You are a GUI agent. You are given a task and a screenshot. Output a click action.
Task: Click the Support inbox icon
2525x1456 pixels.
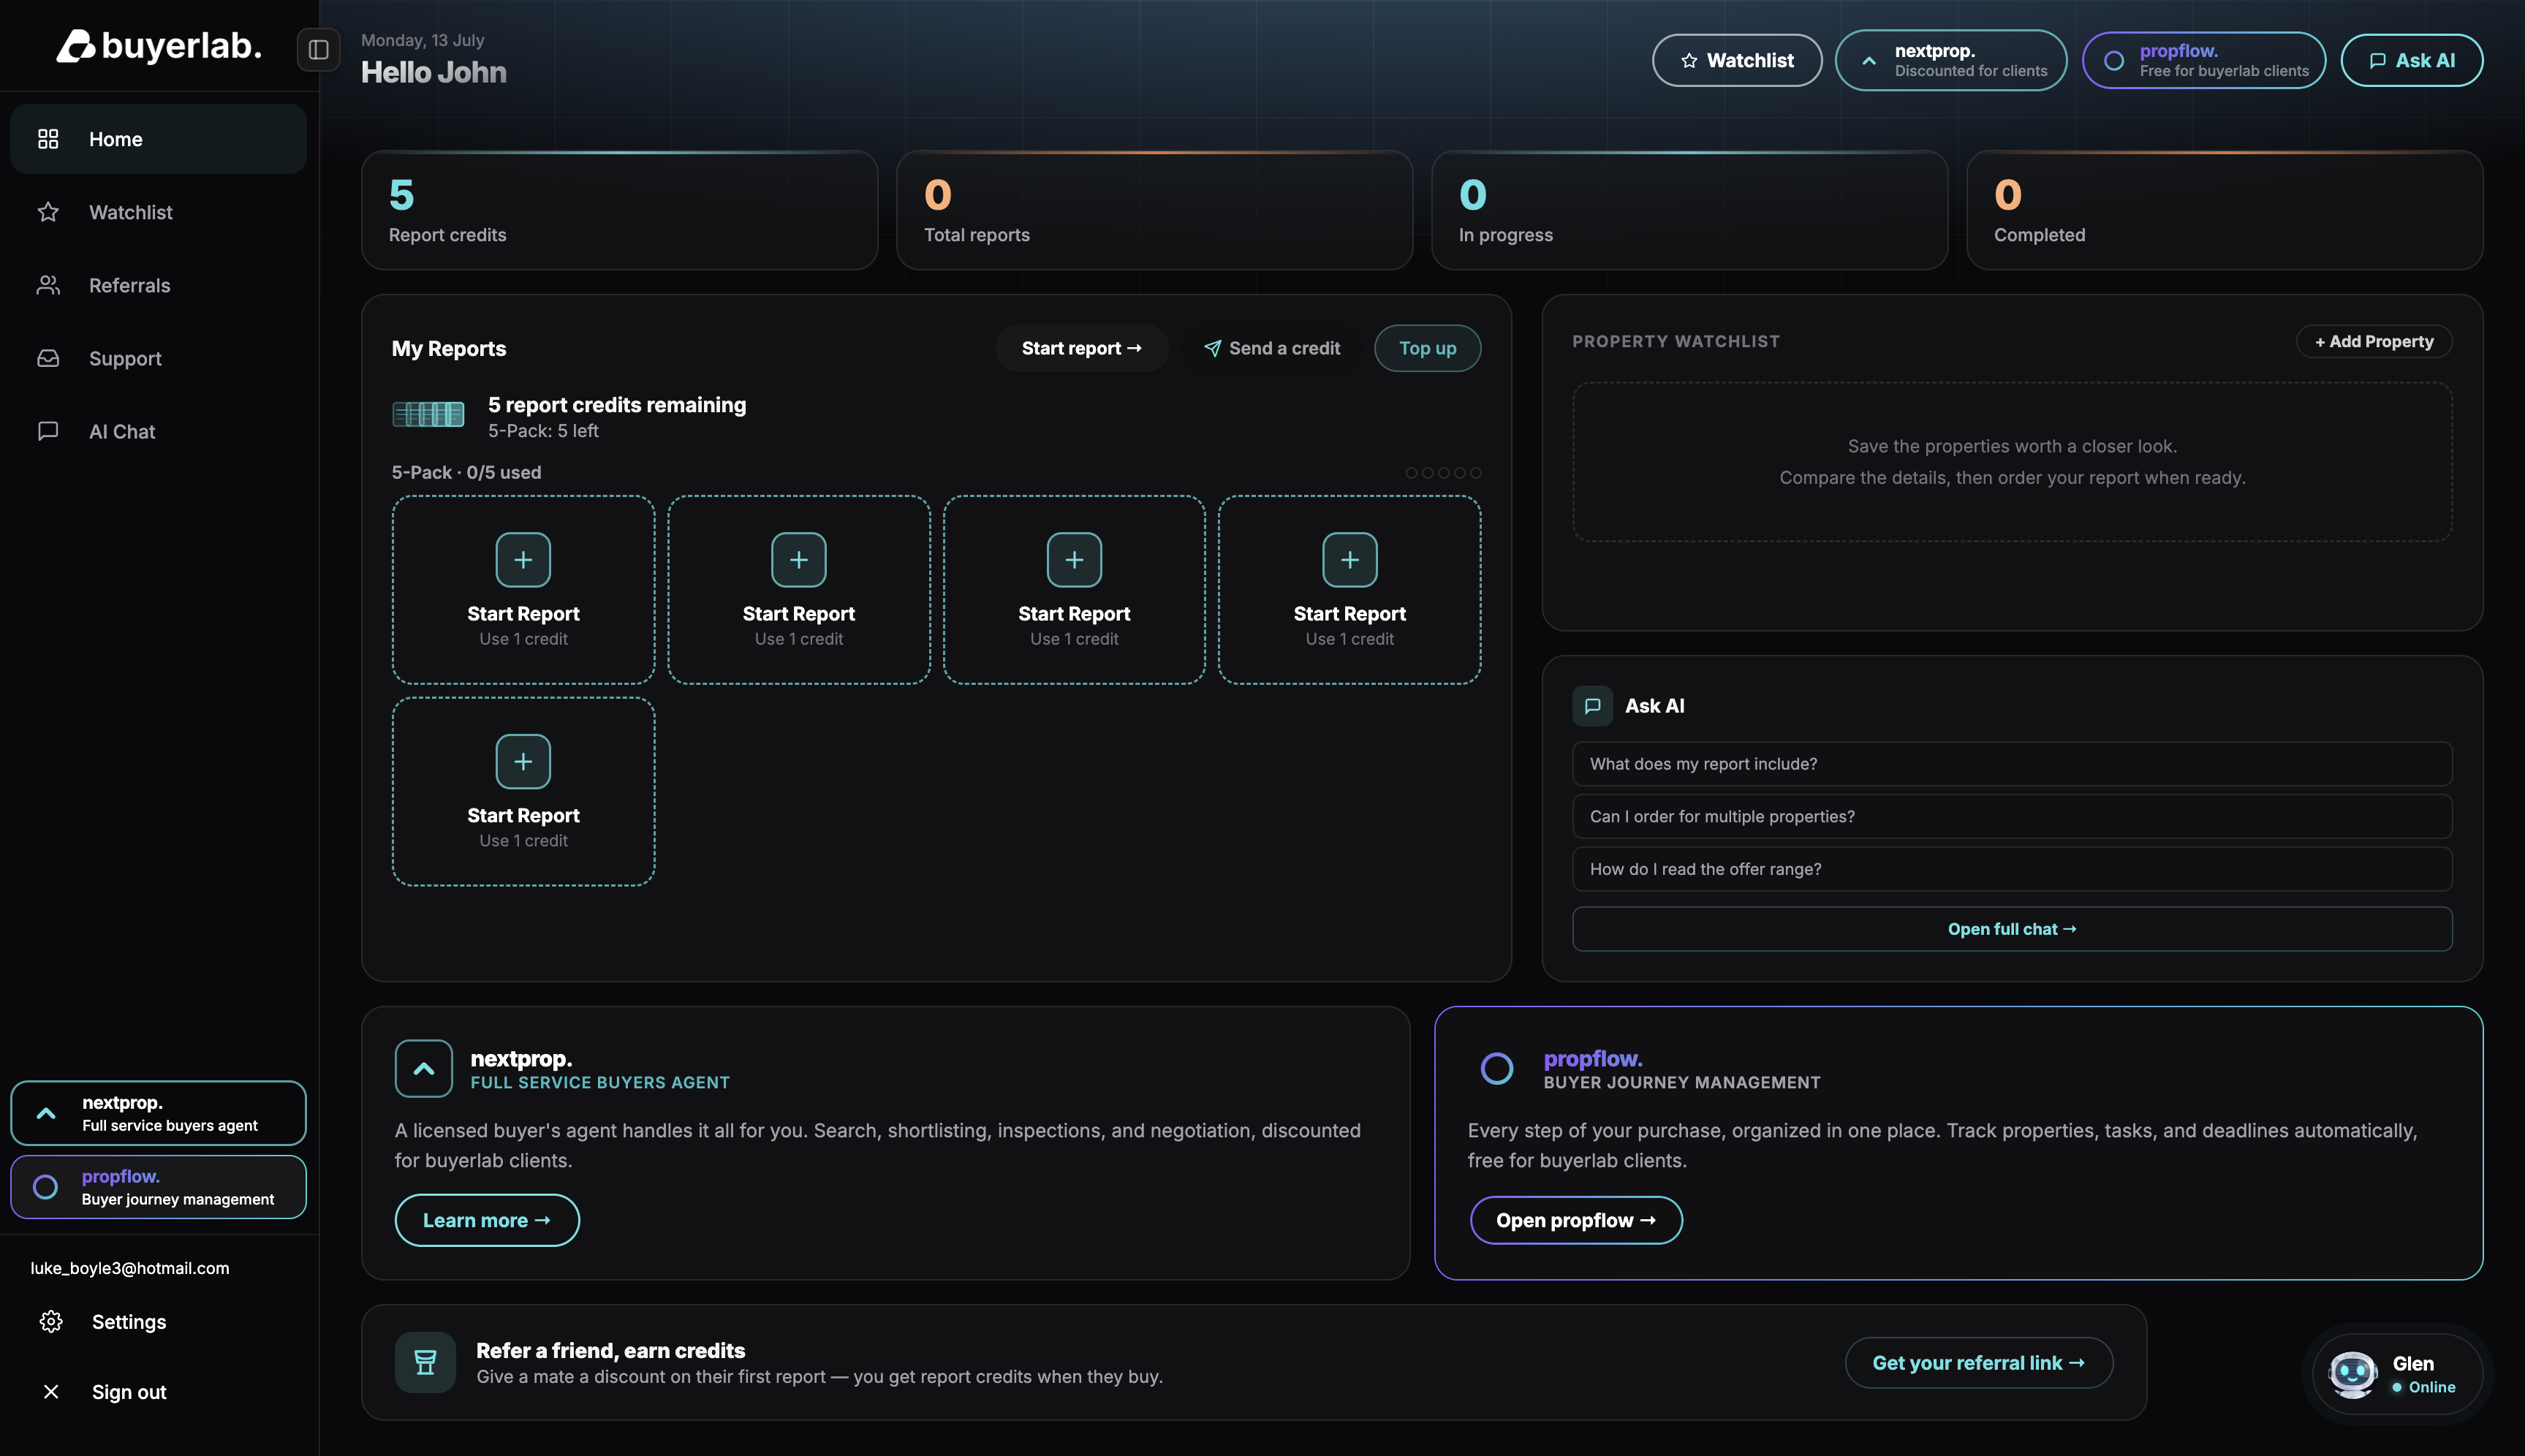(48, 358)
